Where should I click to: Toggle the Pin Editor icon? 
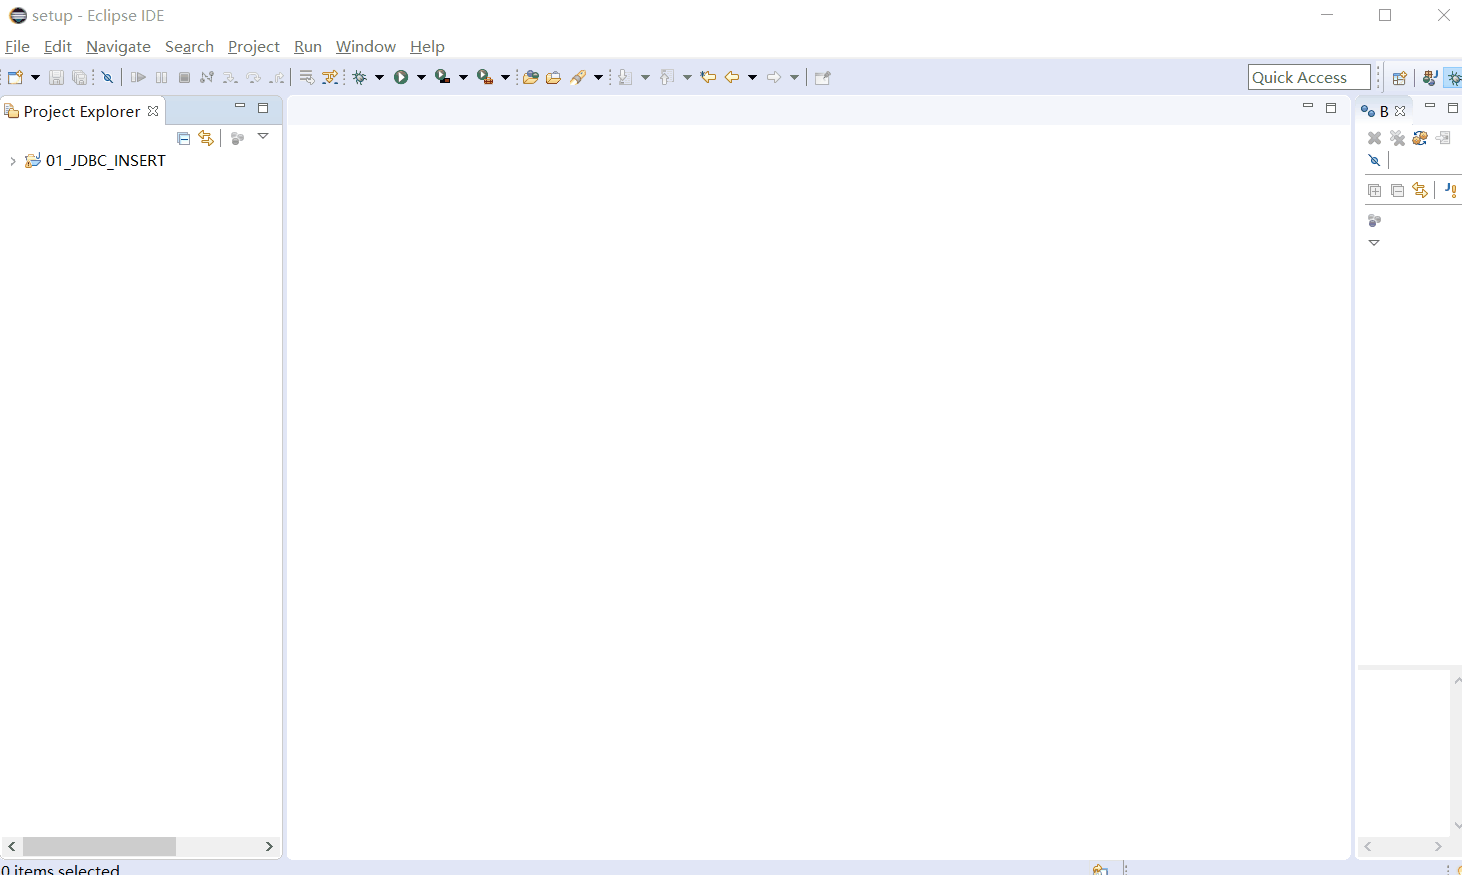[x=823, y=77]
